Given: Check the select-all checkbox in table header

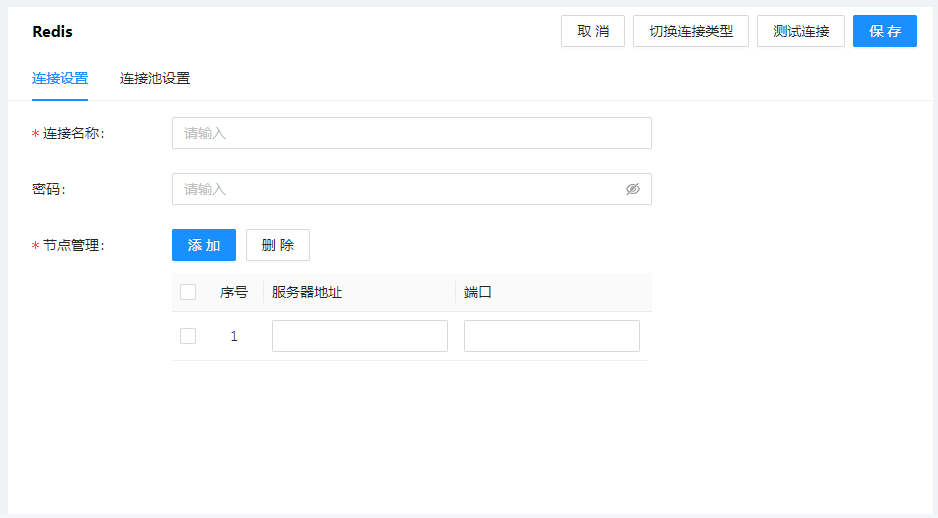Looking at the screenshot, I should (188, 292).
